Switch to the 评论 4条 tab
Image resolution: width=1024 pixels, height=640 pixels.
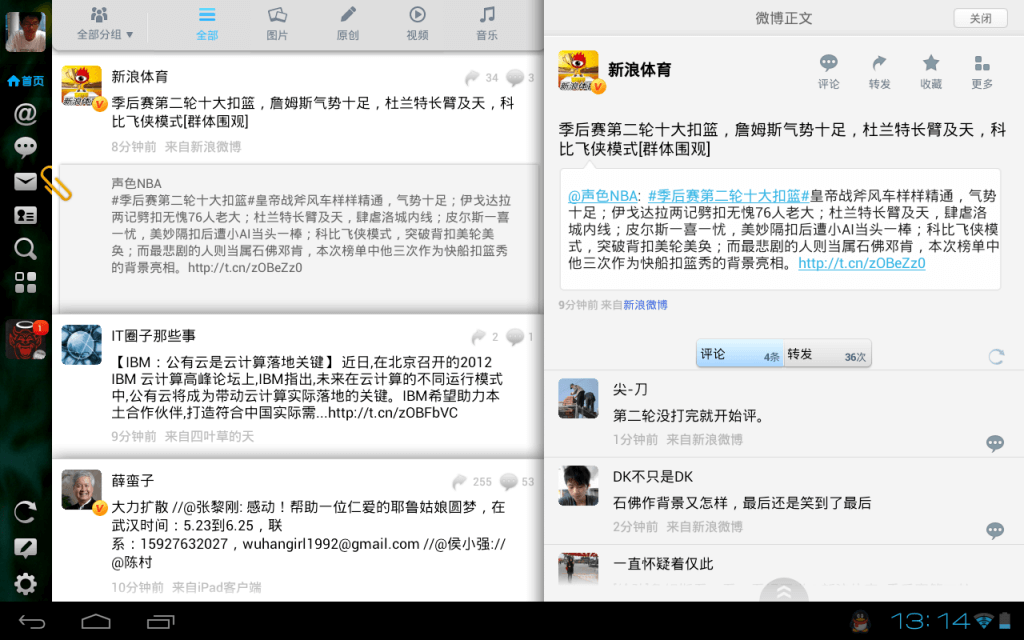pyautogui.click(x=740, y=354)
